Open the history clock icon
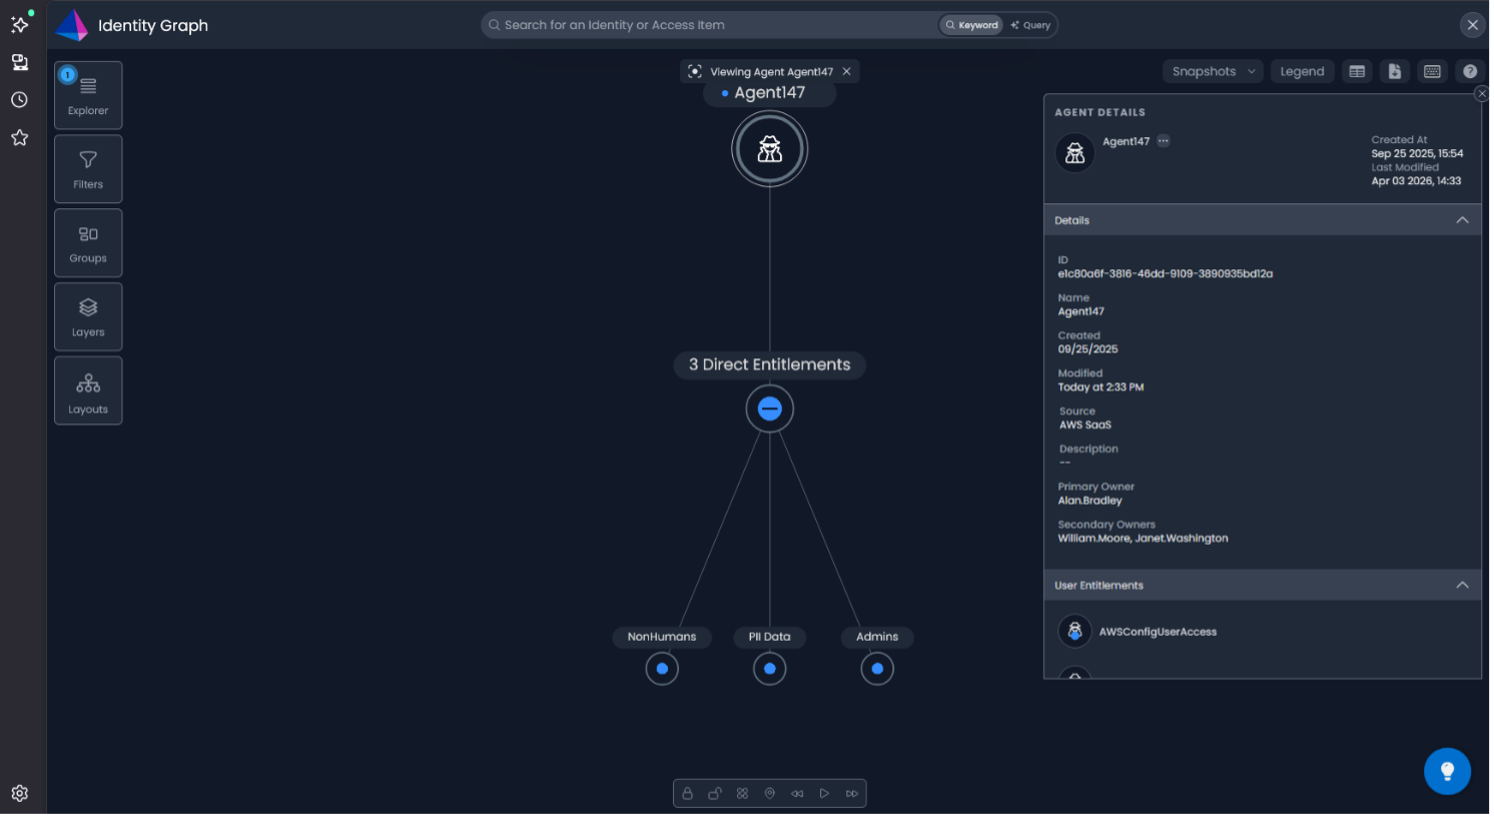Screen dimensions: 1494x818 [19, 100]
